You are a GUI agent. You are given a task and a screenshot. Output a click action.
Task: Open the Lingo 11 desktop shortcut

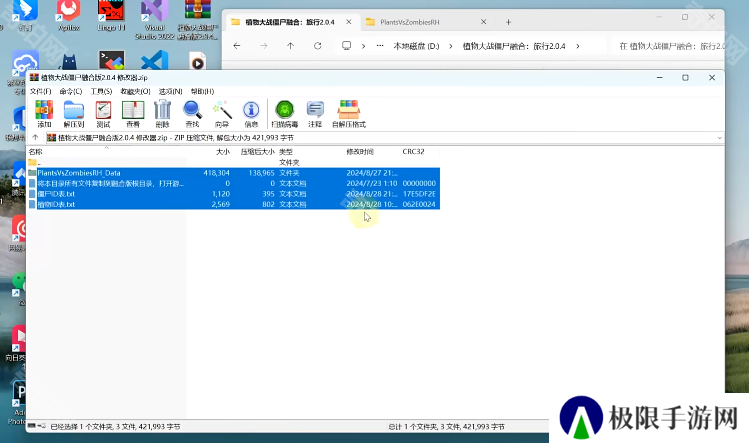pyautogui.click(x=111, y=17)
